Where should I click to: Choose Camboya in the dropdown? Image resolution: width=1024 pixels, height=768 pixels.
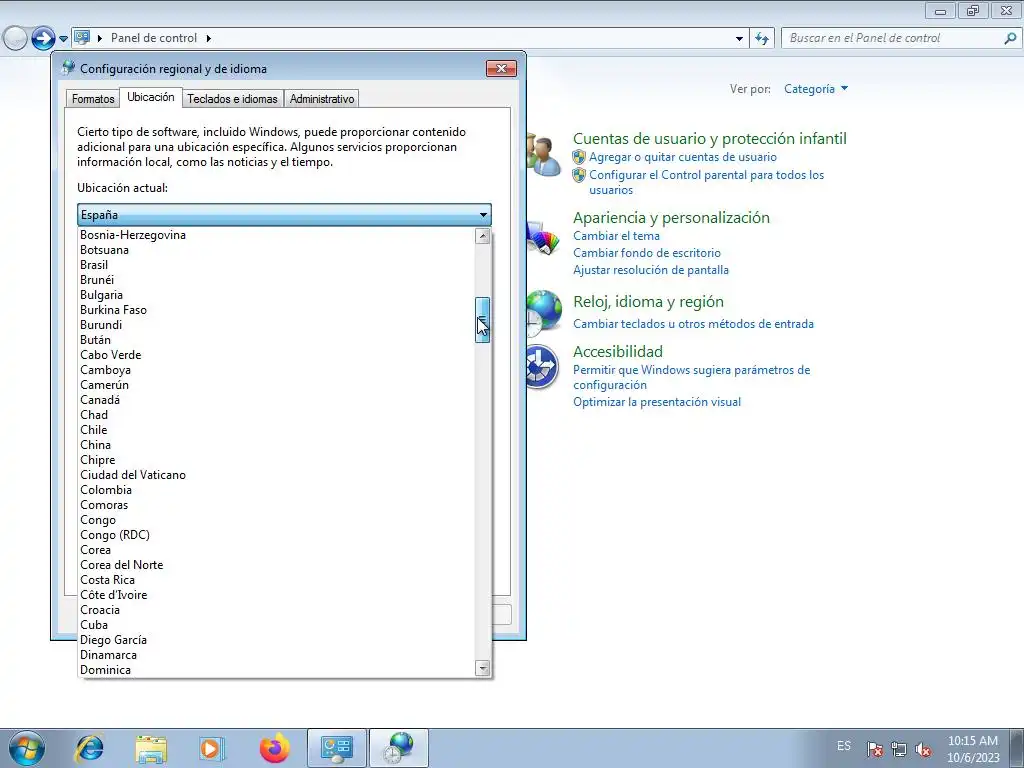276,370
